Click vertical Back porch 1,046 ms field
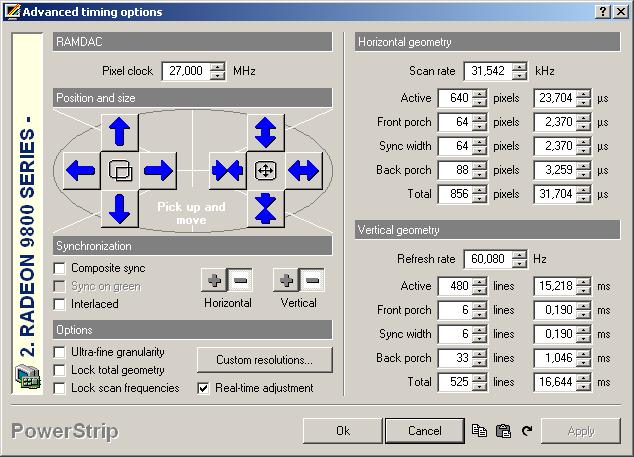 [x=556, y=358]
